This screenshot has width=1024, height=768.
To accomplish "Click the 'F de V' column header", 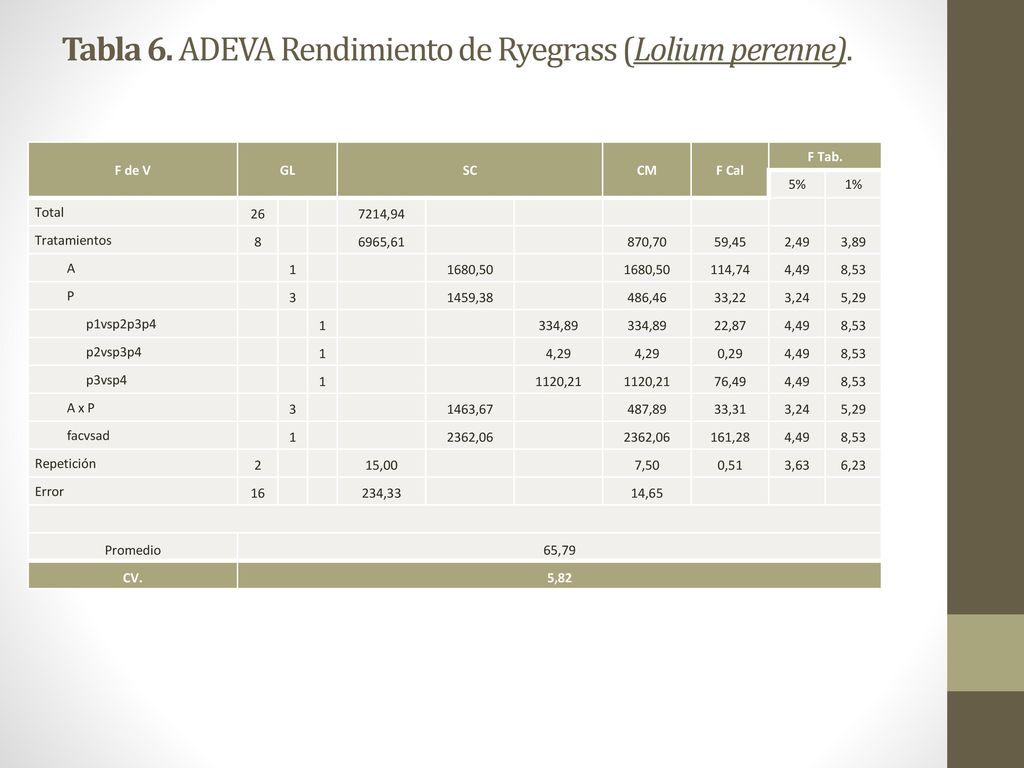I will point(133,170).
